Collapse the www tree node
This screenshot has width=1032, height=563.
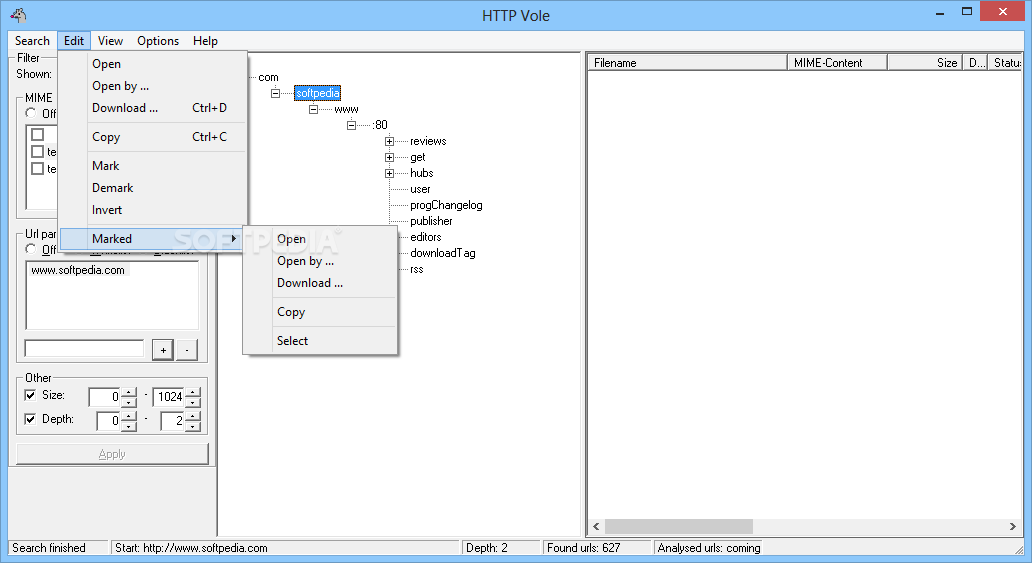[313, 109]
